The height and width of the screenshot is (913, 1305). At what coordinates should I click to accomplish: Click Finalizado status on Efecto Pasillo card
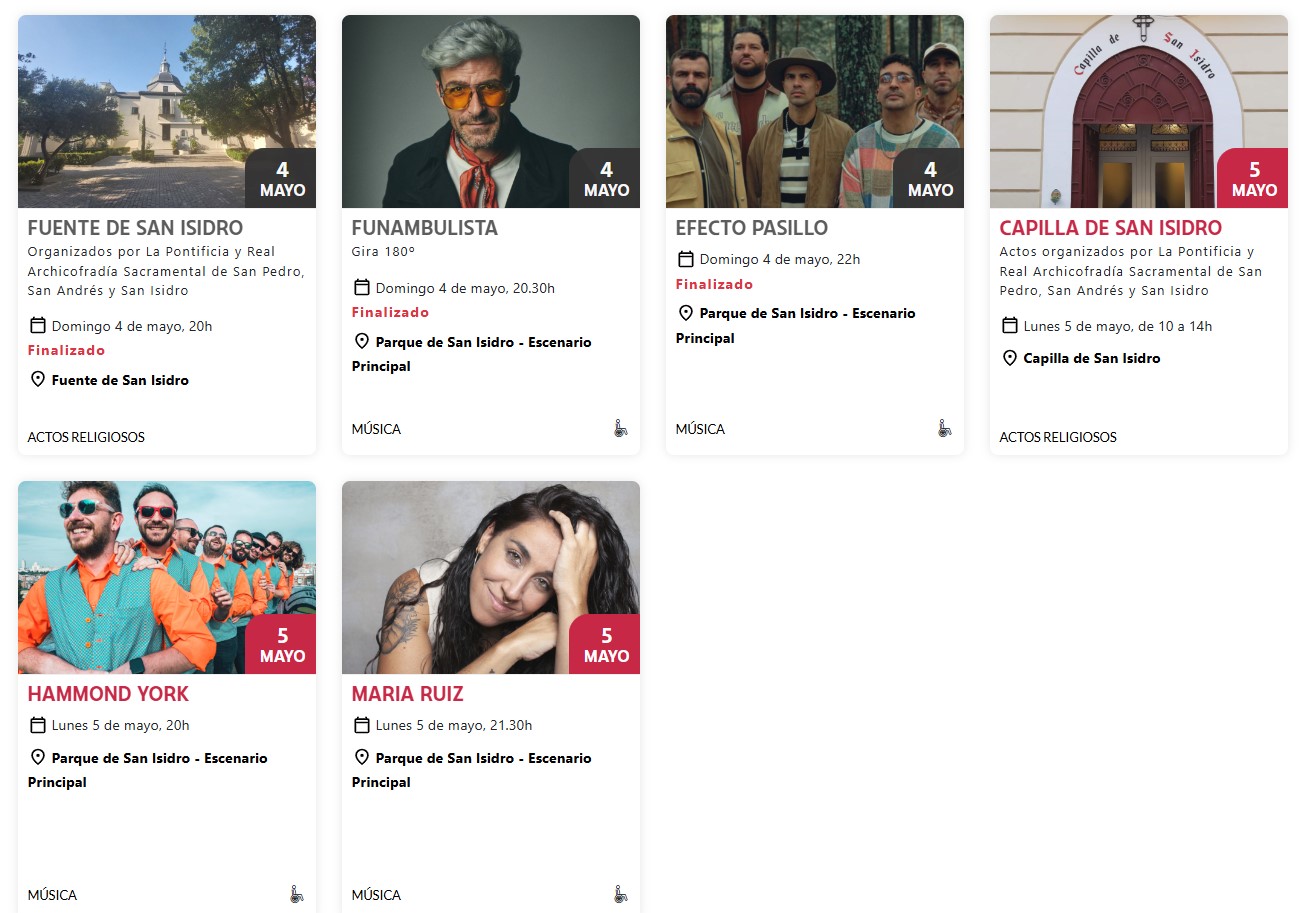pyautogui.click(x=714, y=284)
